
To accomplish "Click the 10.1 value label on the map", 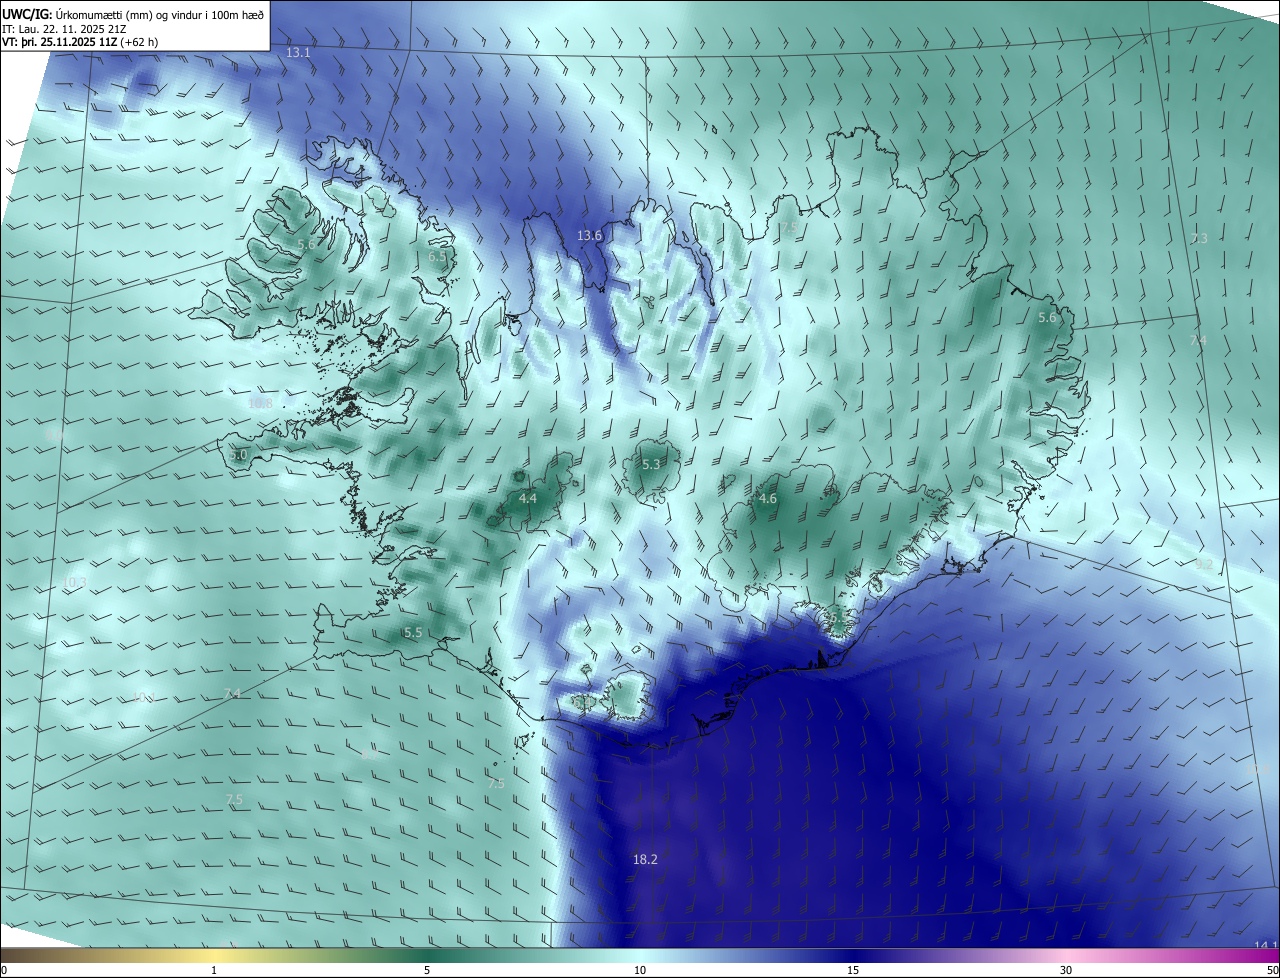I will pos(144,697).
